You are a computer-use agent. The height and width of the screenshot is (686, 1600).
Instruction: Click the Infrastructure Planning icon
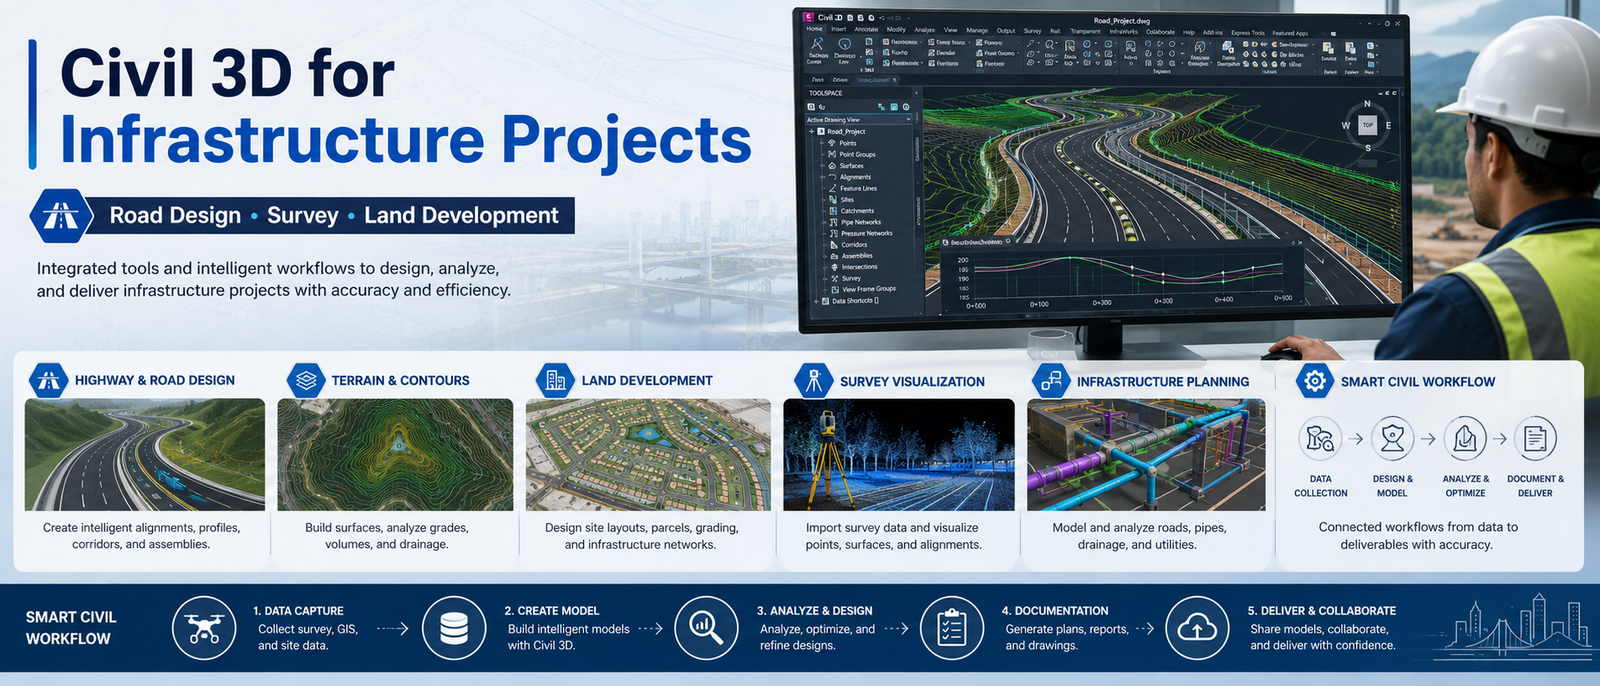click(1050, 381)
